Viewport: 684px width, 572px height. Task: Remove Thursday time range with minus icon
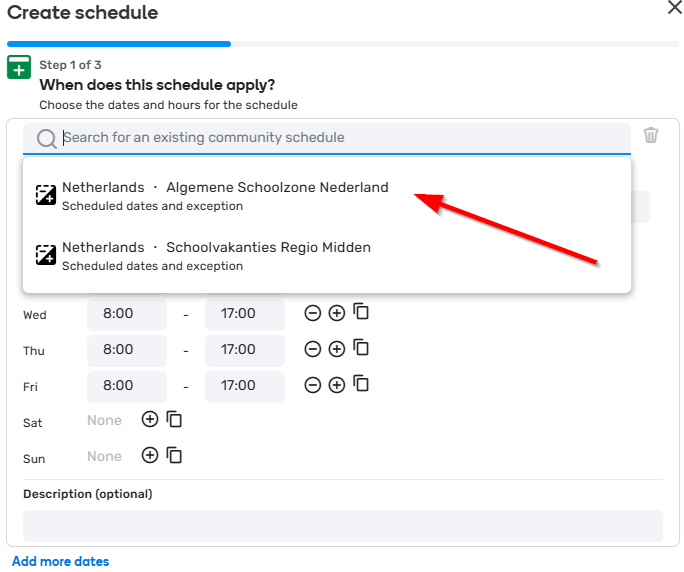click(x=313, y=350)
